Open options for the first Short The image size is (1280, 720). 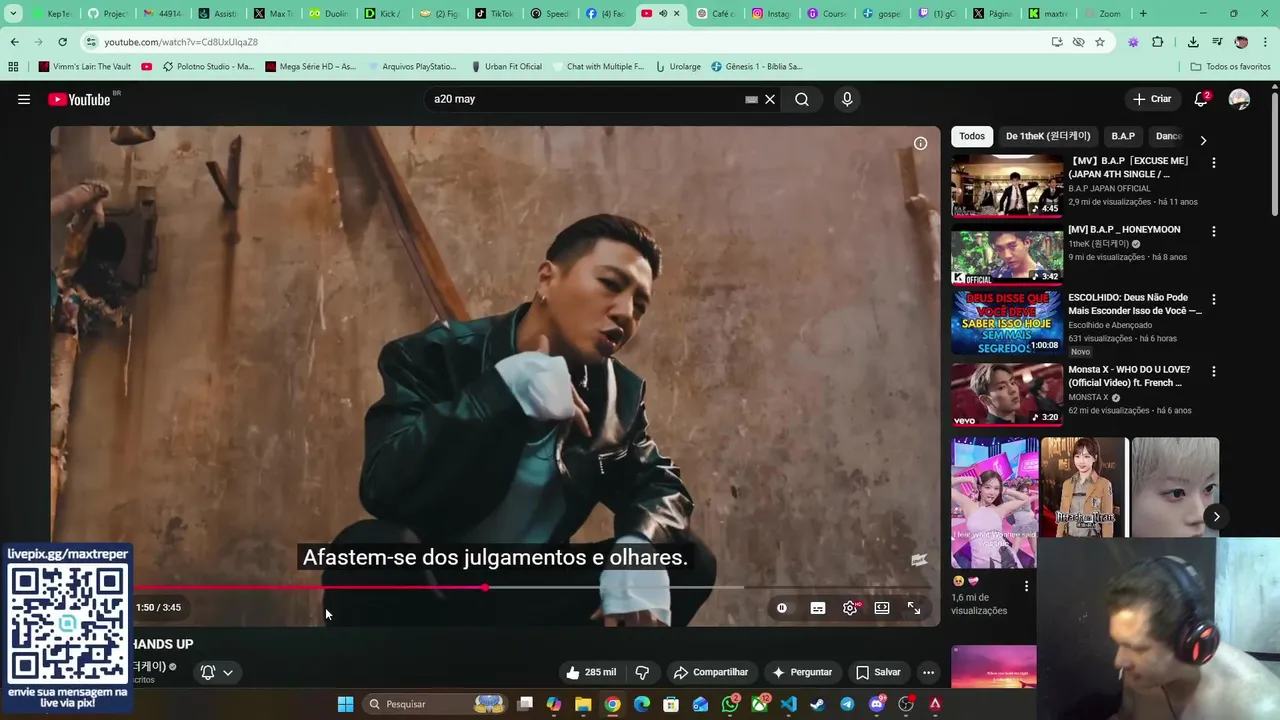point(1026,586)
